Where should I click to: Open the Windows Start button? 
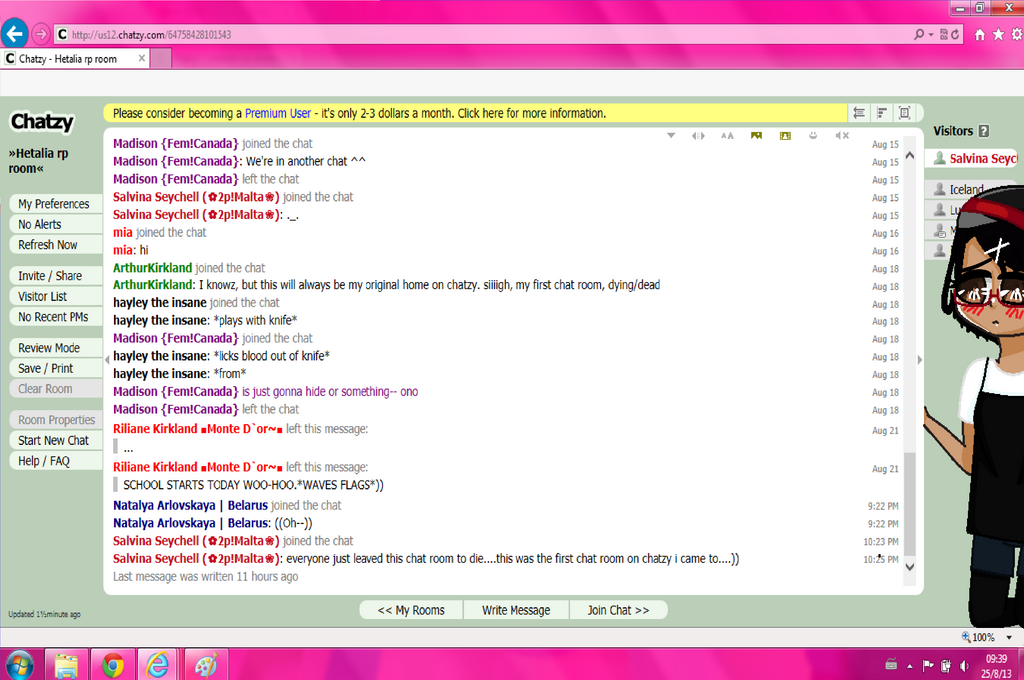point(20,665)
